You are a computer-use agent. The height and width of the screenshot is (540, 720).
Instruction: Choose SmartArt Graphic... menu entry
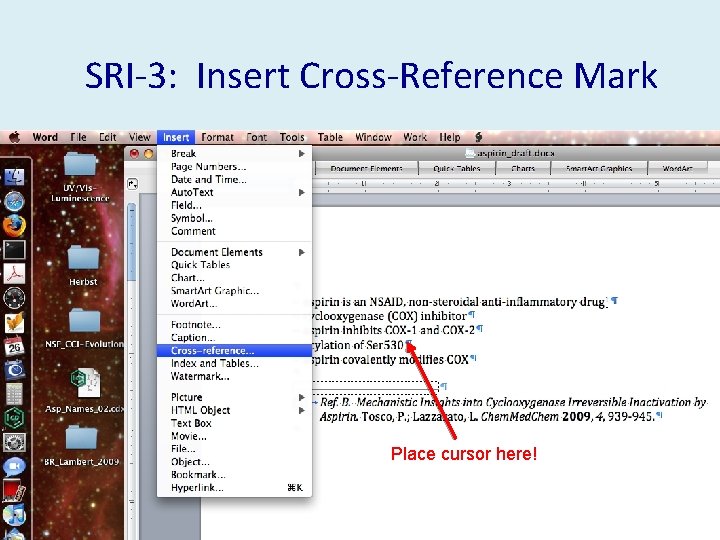point(234,291)
